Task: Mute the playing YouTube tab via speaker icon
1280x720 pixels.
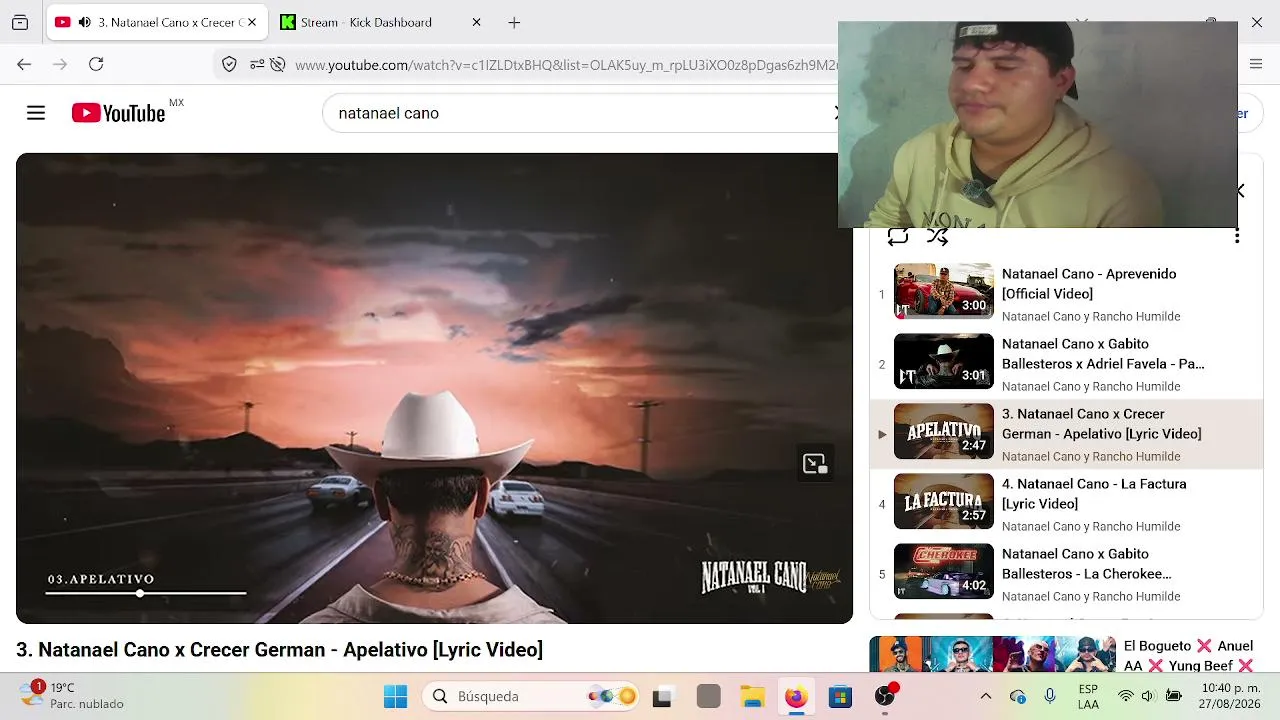Action: click(84, 22)
